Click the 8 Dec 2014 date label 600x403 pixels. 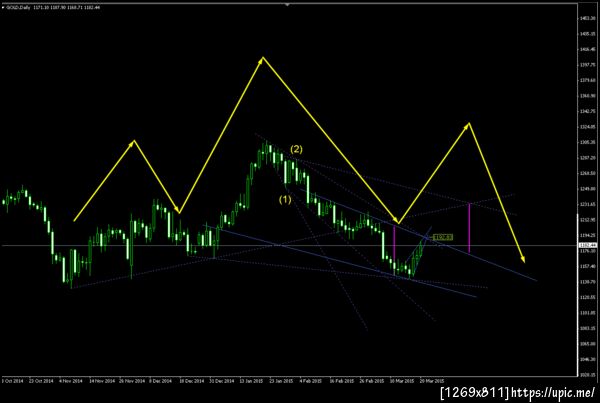click(x=161, y=381)
